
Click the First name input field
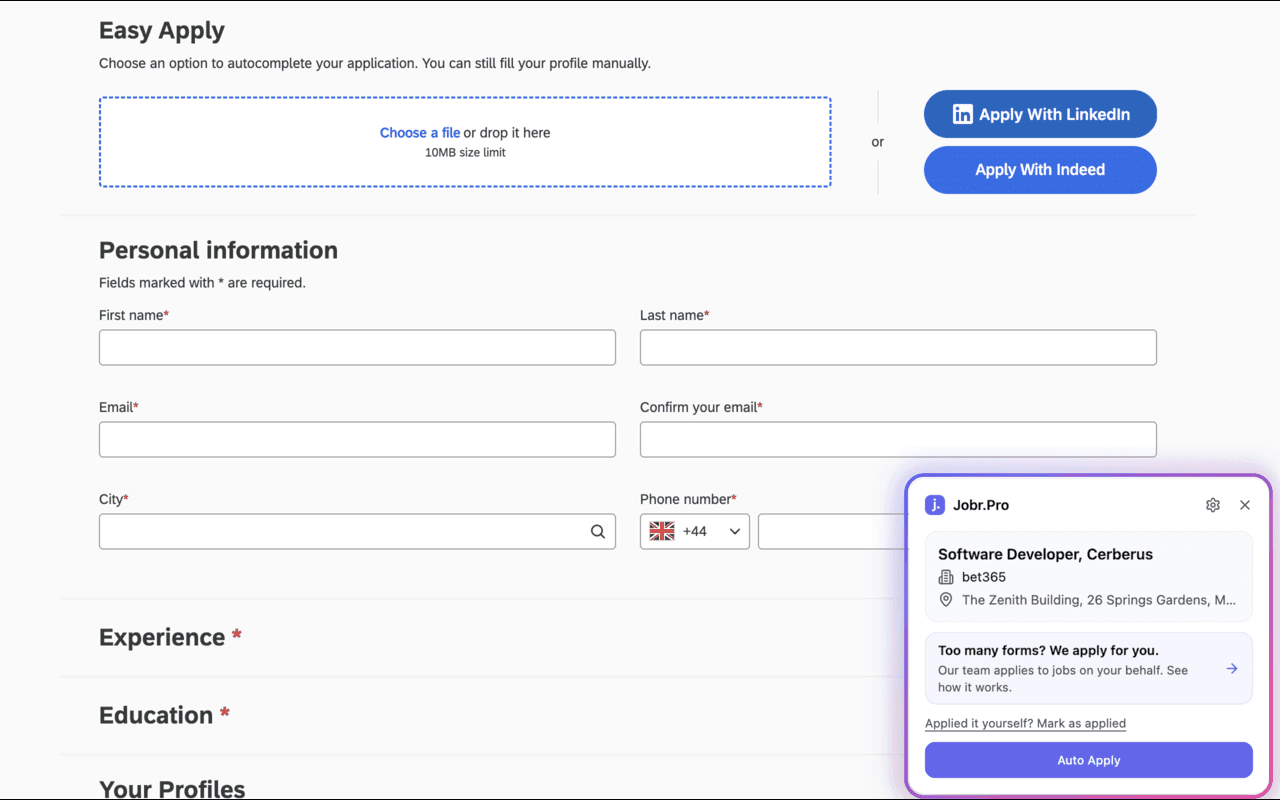(x=357, y=347)
